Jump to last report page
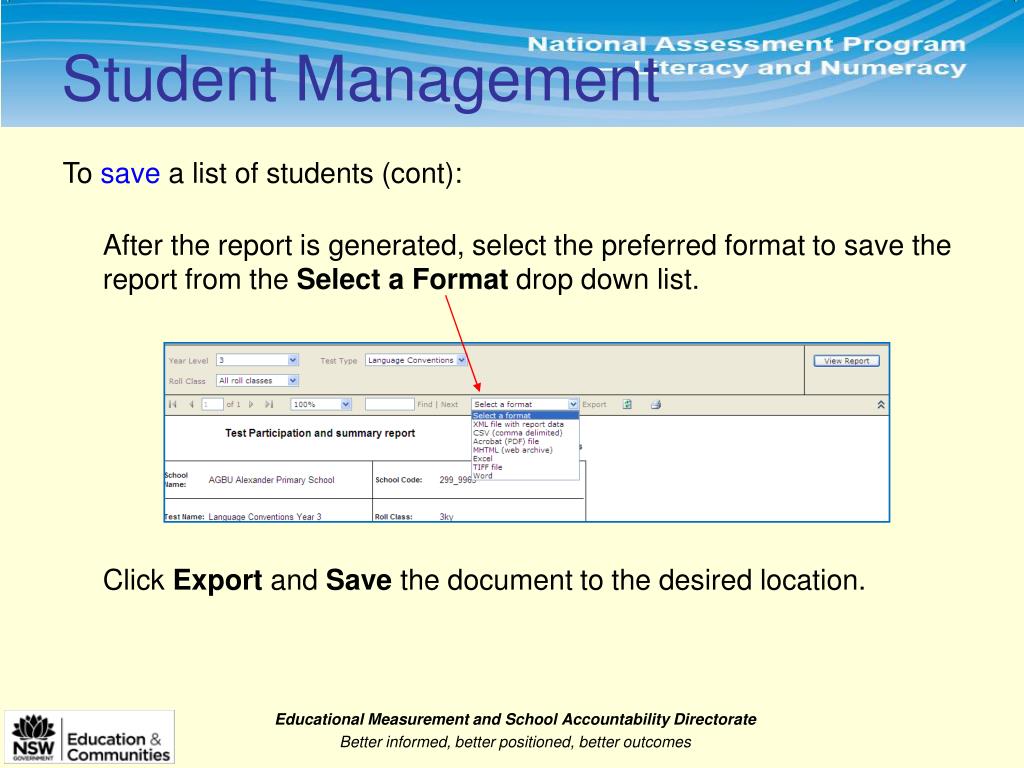Image resolution: width=1024 pixels, height=768 pixels. click(x=269, y=404)
